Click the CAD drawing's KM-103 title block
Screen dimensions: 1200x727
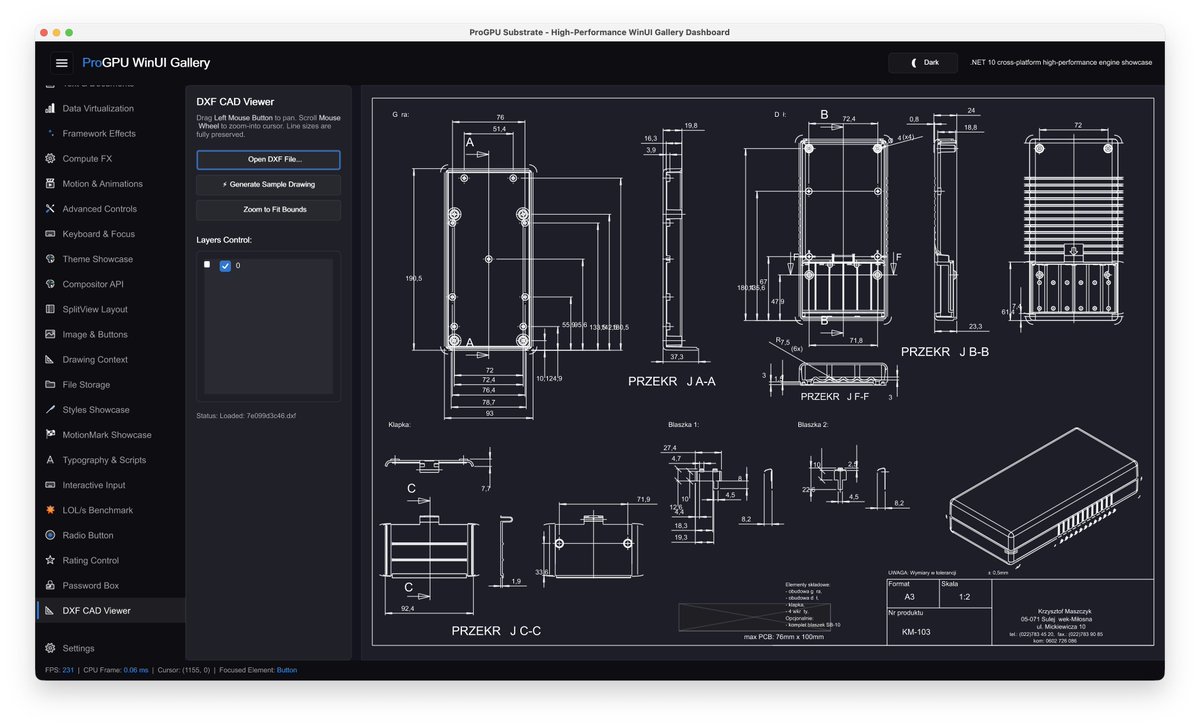[916, 632]
